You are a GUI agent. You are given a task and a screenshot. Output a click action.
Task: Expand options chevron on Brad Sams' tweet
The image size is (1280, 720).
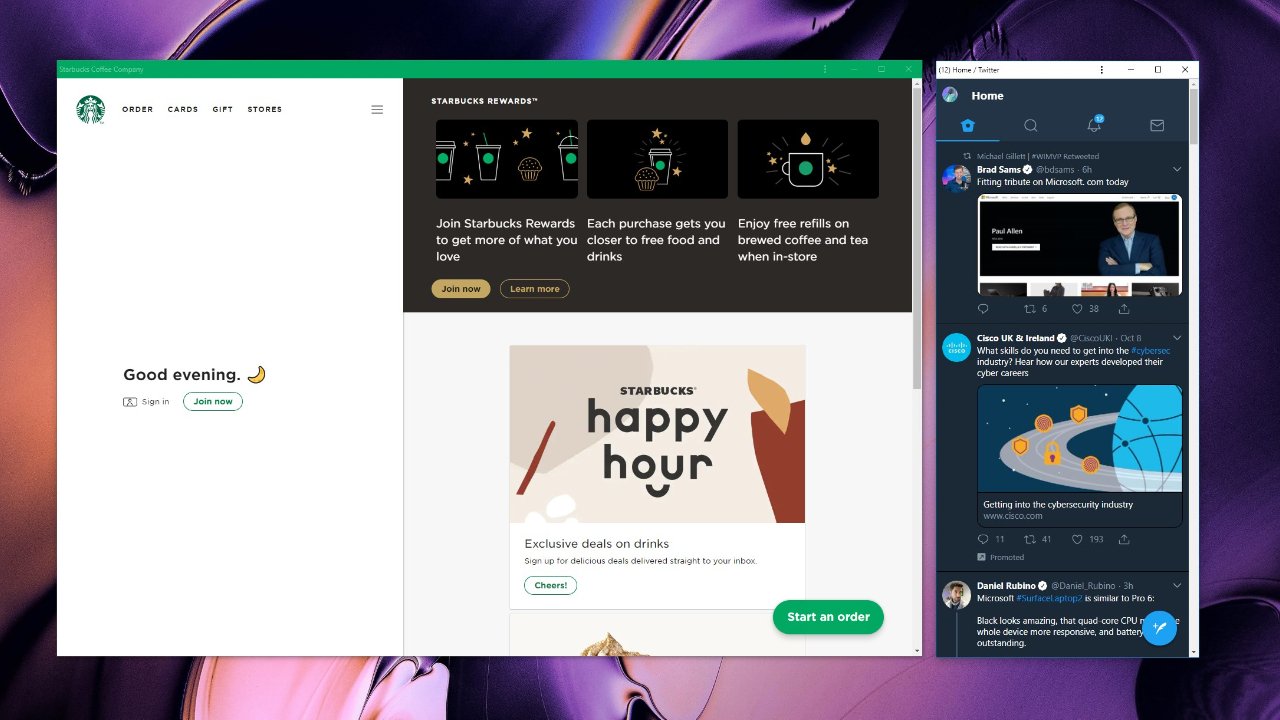1177,169
